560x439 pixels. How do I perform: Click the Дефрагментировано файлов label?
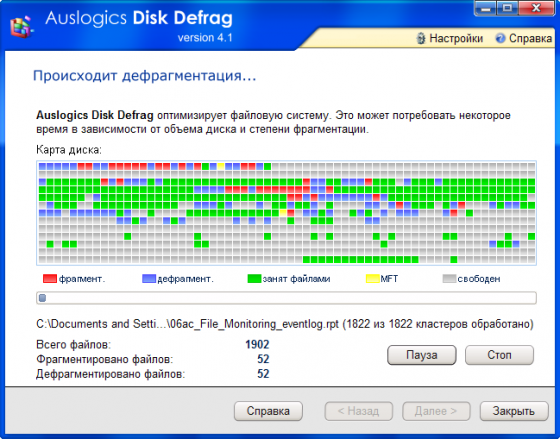click(x=111, y=374)
